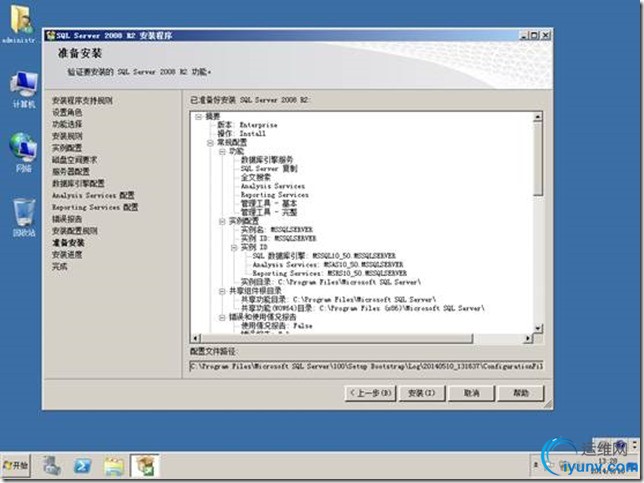Open Windows Explorer from the taskbar
The height and width of the screenshot is (483, 644).
point(114,466)
